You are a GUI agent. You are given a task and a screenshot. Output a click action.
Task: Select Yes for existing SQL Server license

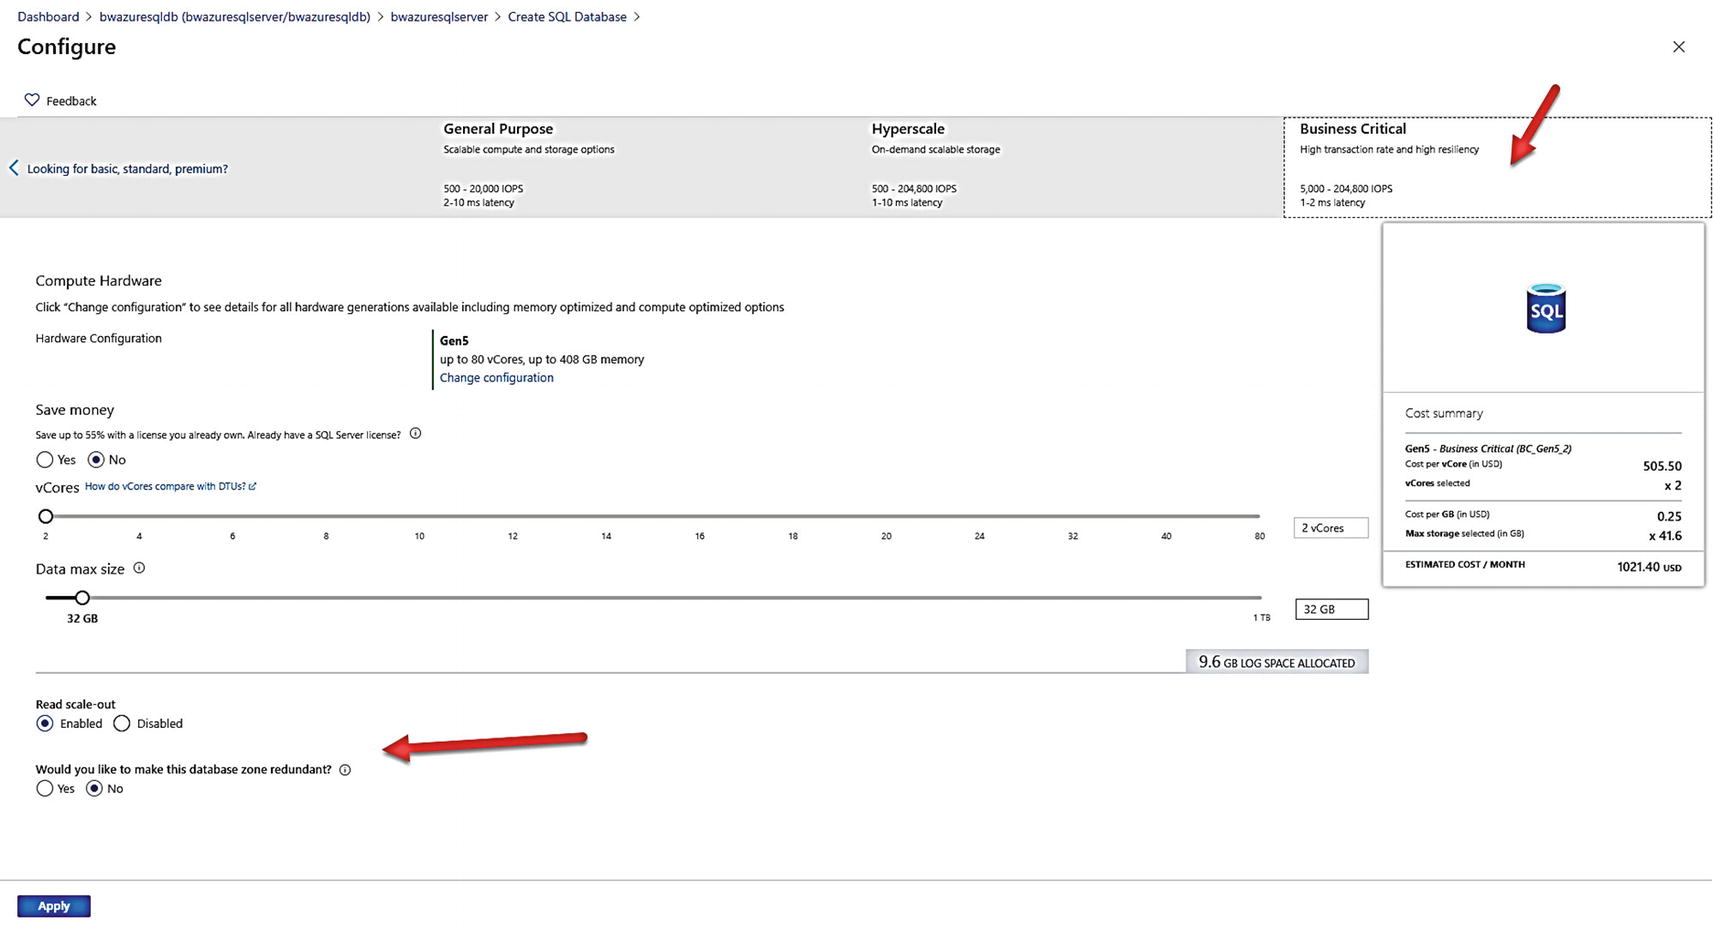45,460
